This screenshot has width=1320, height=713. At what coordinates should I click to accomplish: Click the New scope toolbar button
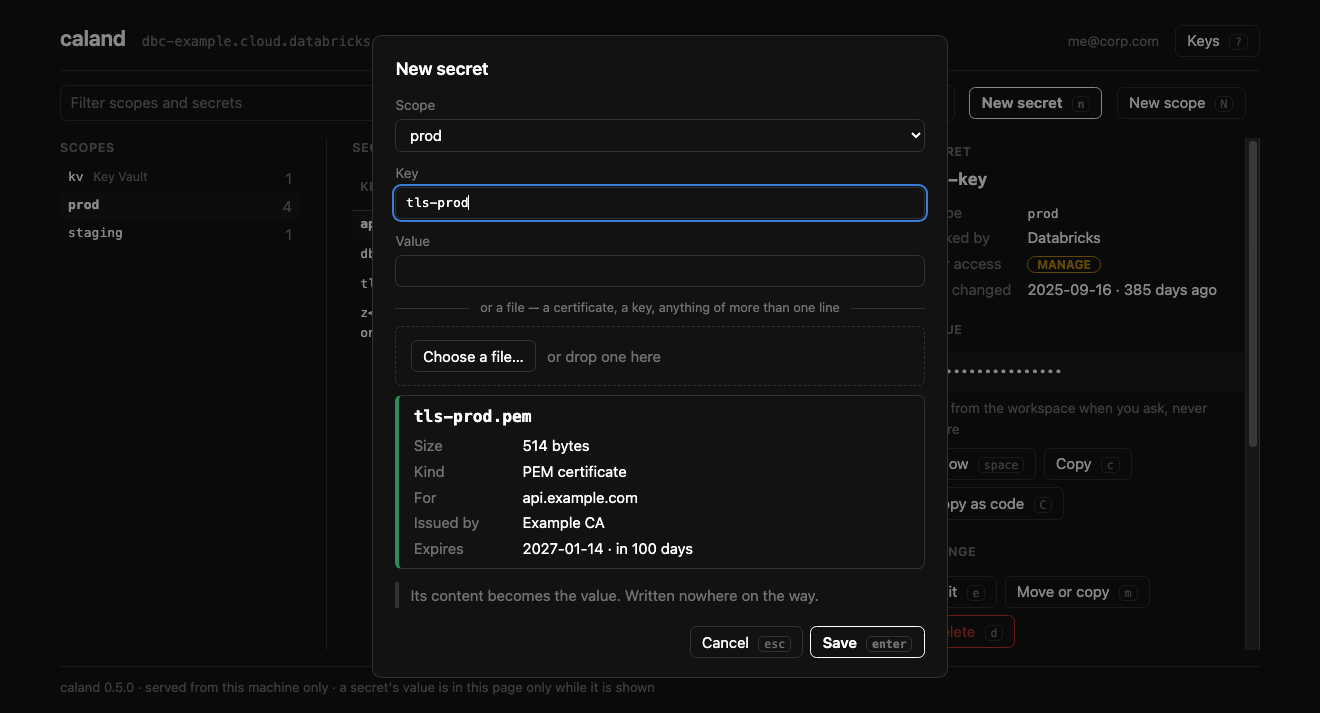(1181, 103)
